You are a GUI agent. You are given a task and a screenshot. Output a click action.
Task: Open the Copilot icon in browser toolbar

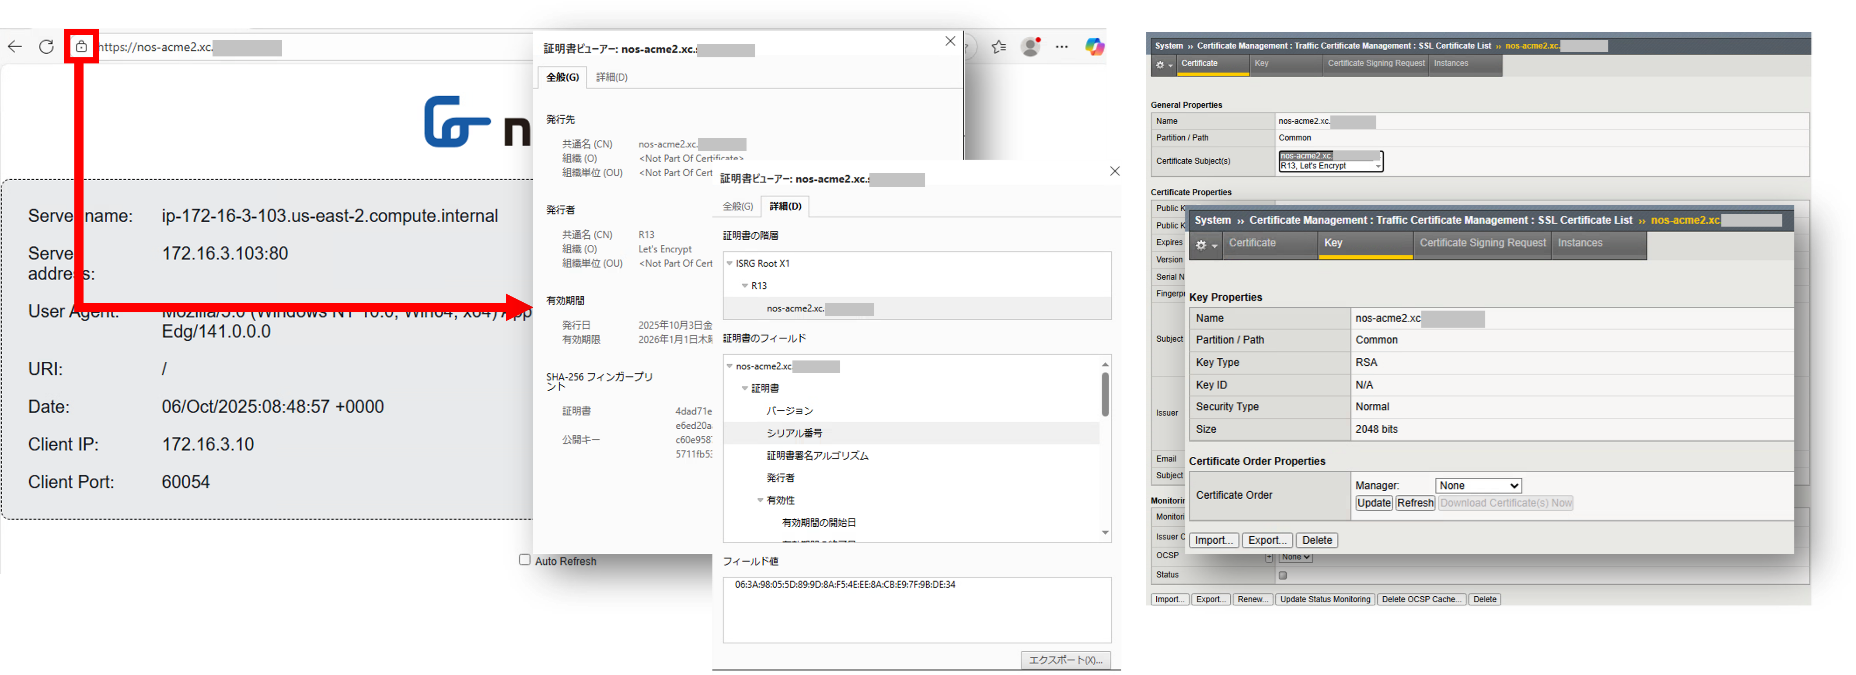click(x=1094, y=47)
